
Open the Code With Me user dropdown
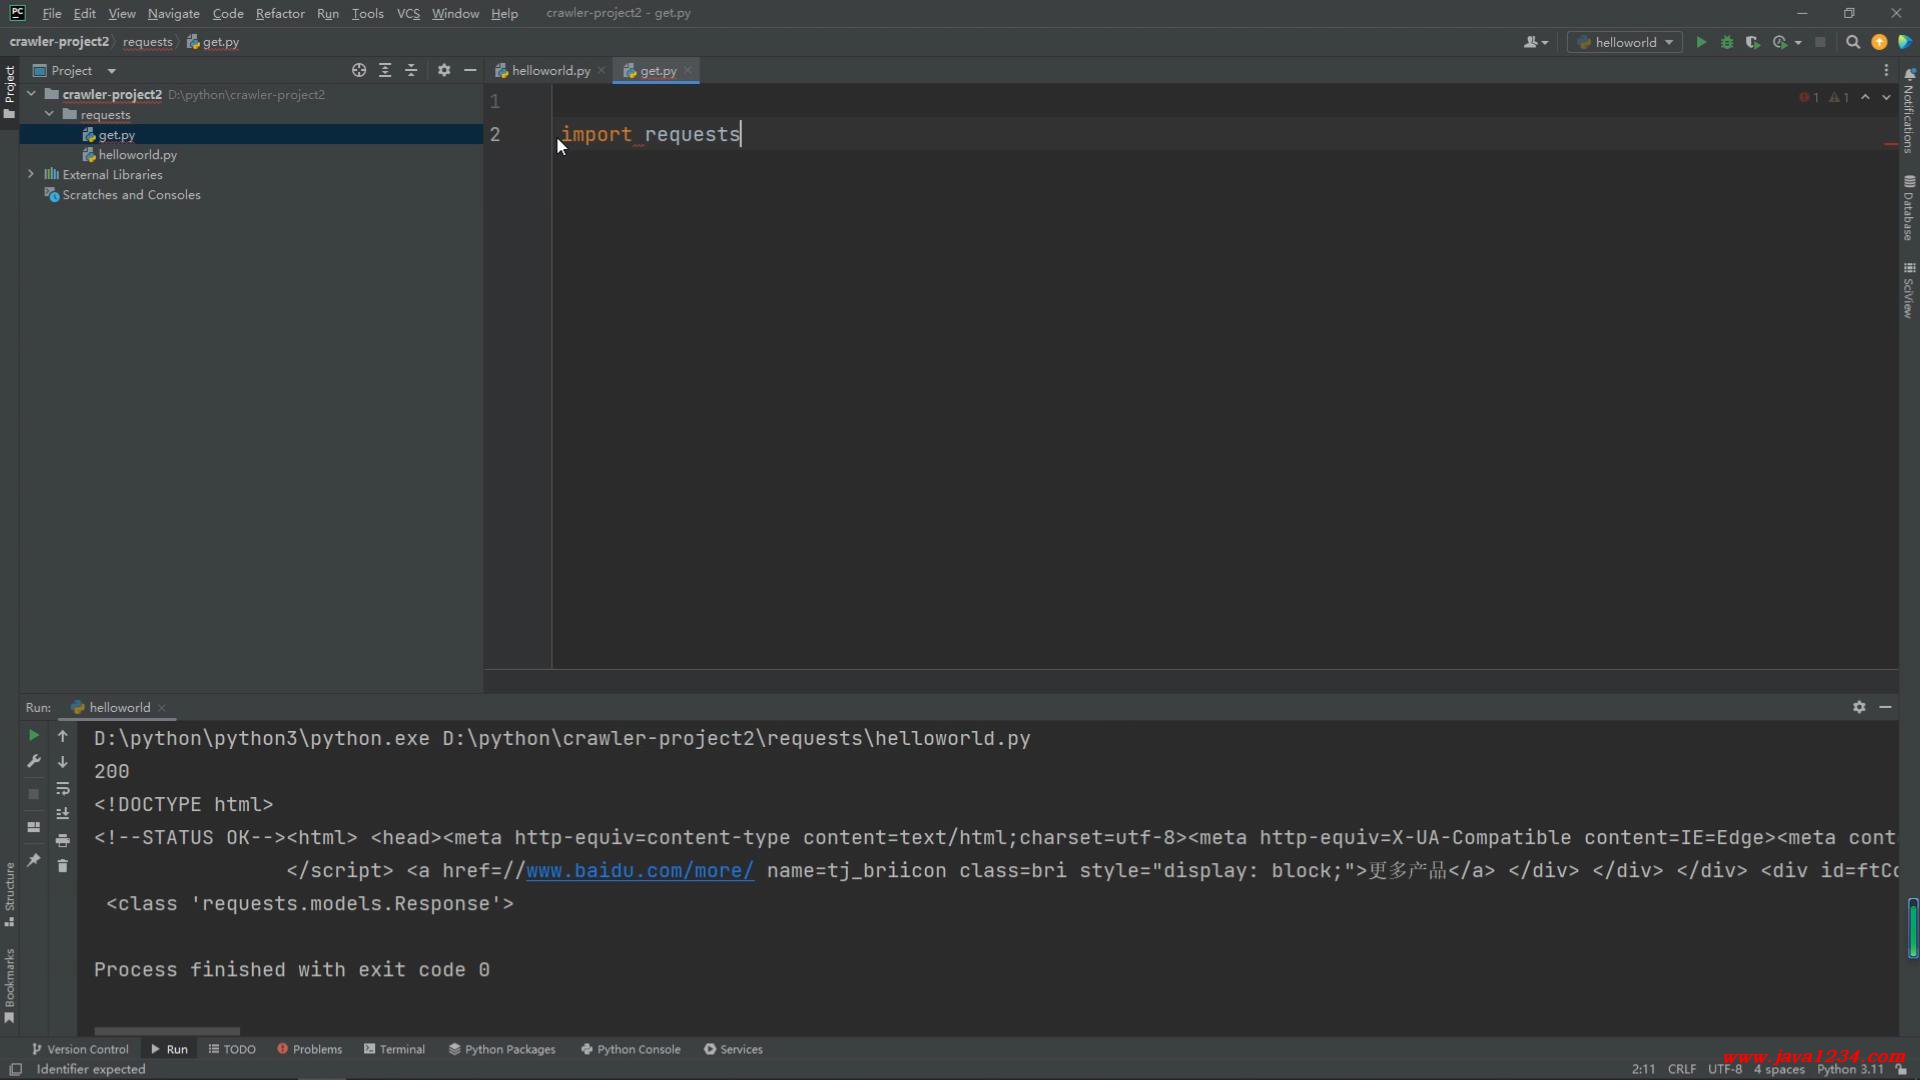[1536, 42]
